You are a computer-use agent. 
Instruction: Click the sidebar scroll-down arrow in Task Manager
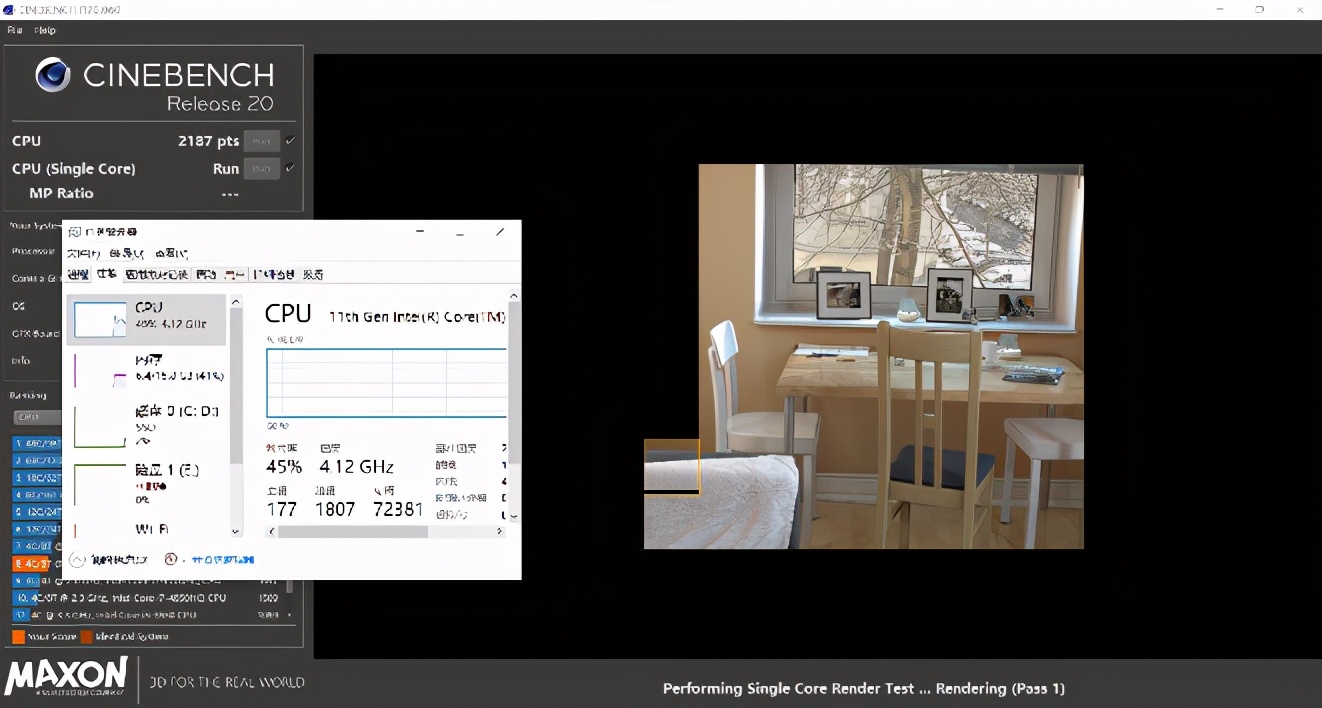pyautogui.click(x=236, y=532)
